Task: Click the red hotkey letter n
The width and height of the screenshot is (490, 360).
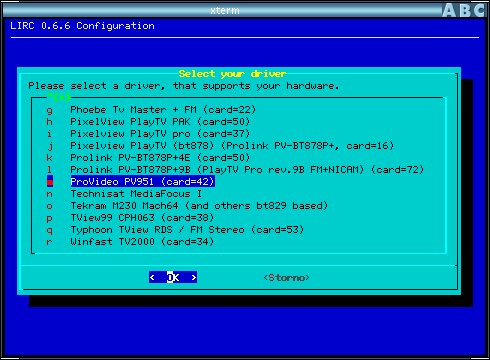Action: pos(50,194)
